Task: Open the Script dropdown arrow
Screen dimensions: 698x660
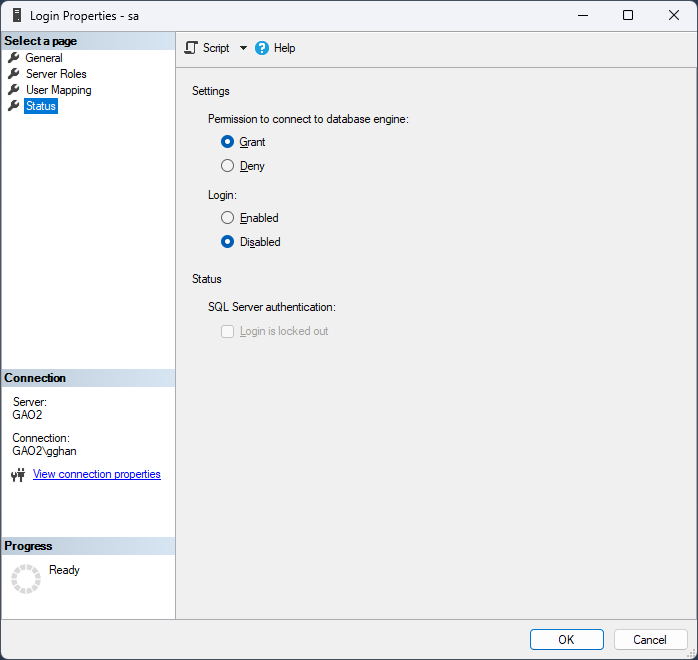Action: pyautogui.click(x=243, y=48)
